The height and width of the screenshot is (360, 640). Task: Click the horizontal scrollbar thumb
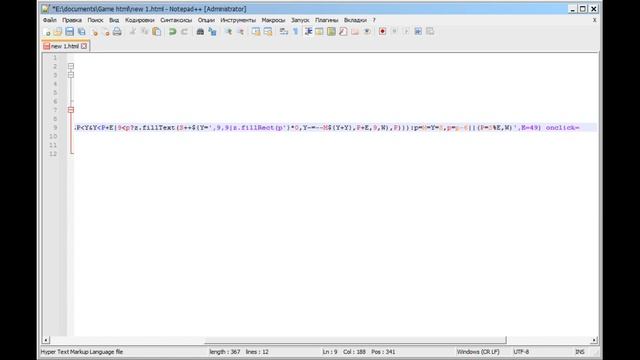pos(355,340)
